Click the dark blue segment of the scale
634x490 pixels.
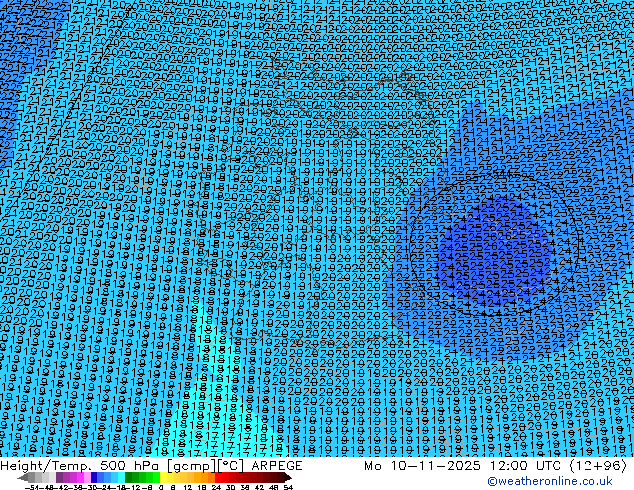[94, 477]
